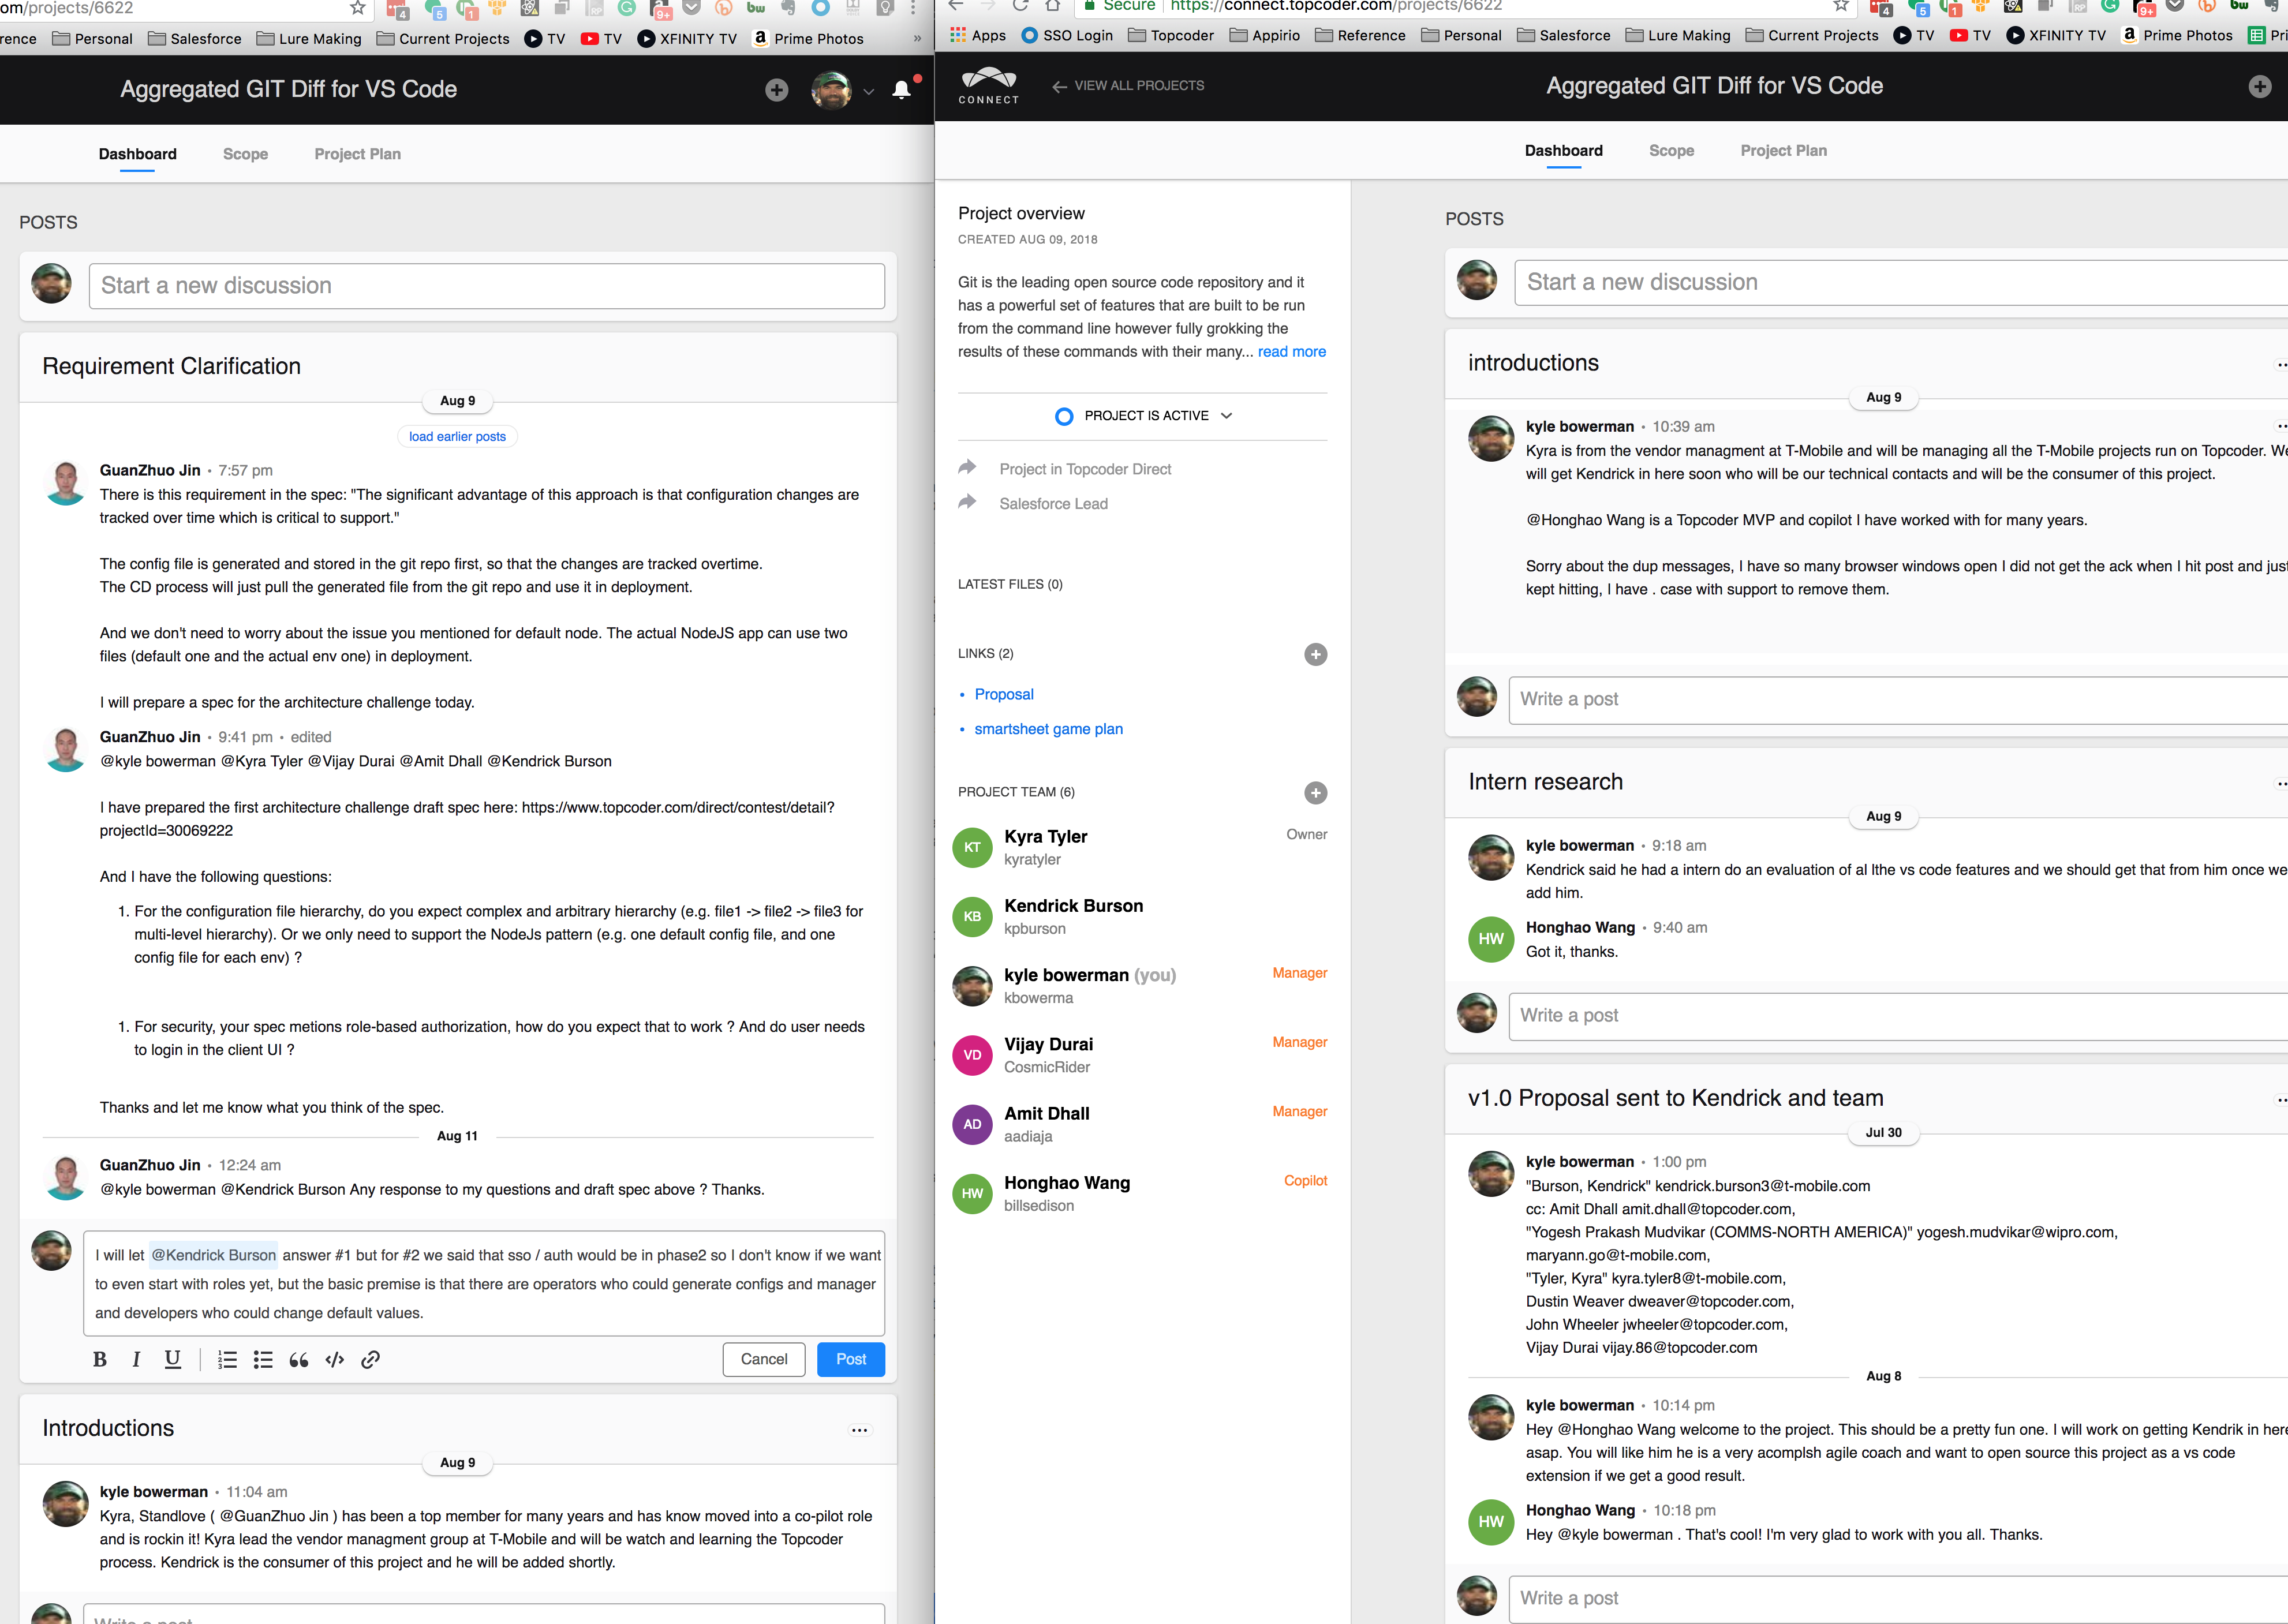The height and width of the screenshot is (1624, 2288).
Task: Click Post button to submit reply
Action: [851, 1359]
